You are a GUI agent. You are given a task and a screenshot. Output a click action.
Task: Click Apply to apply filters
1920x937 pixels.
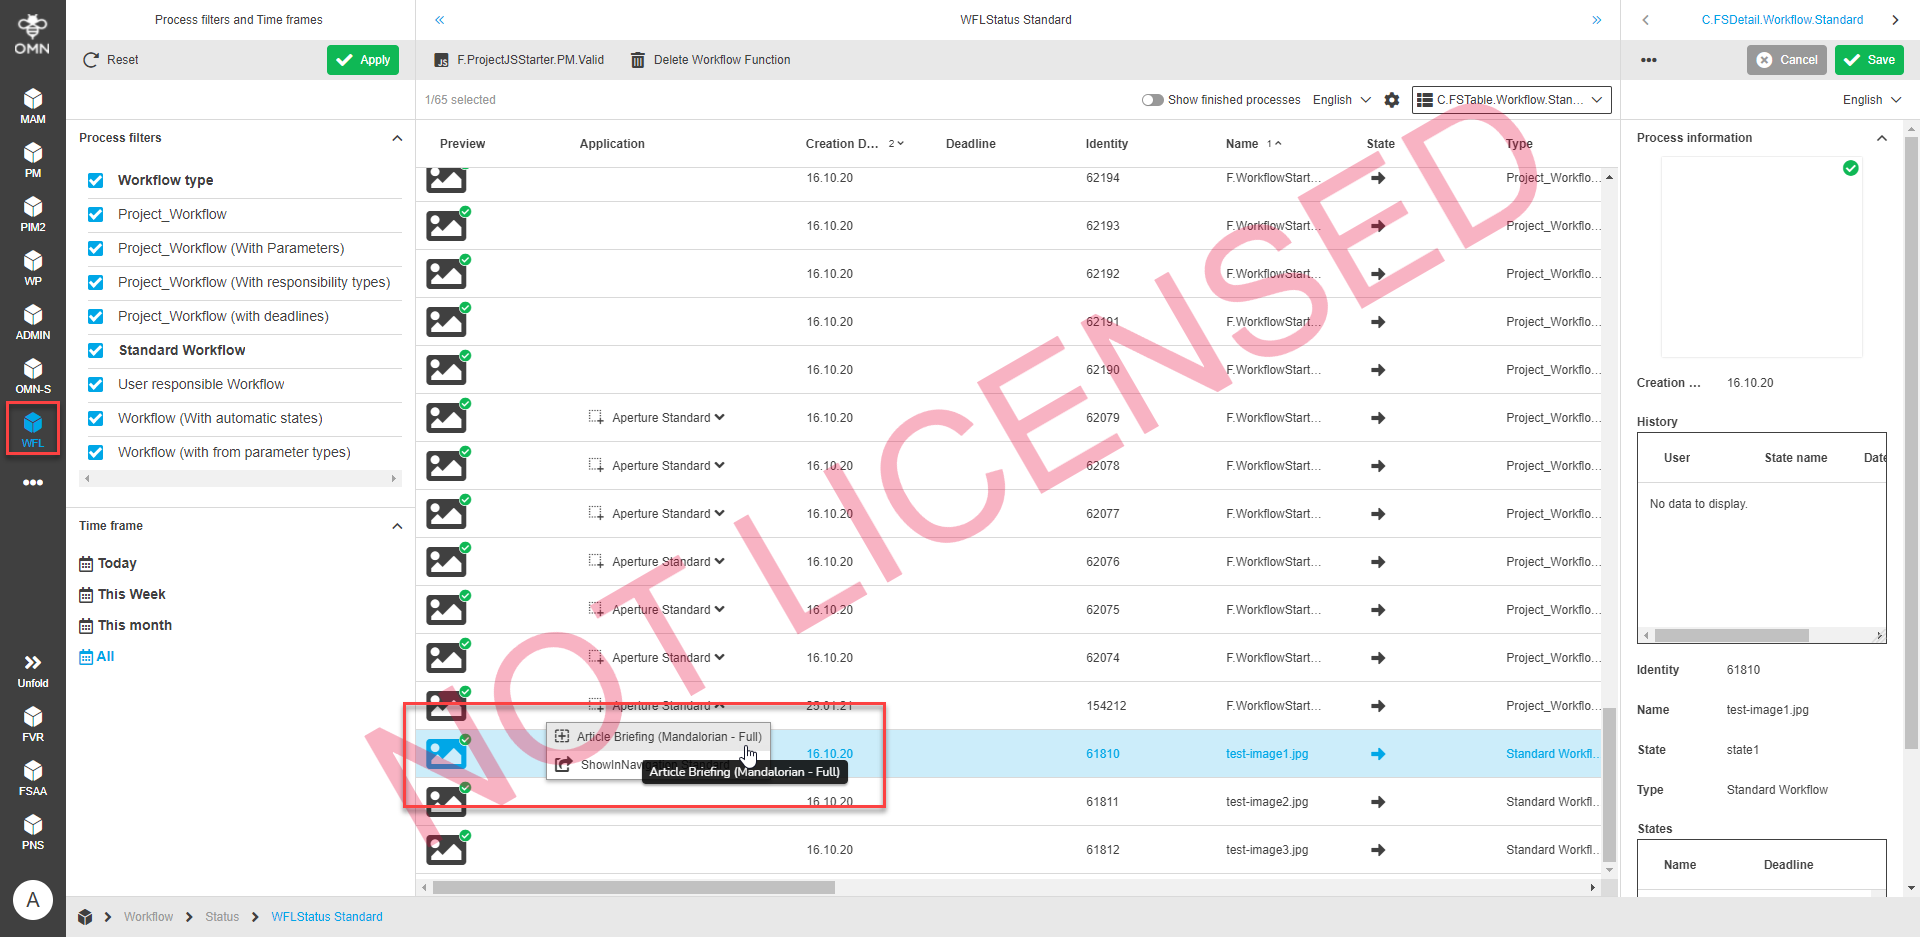point(363,60)
